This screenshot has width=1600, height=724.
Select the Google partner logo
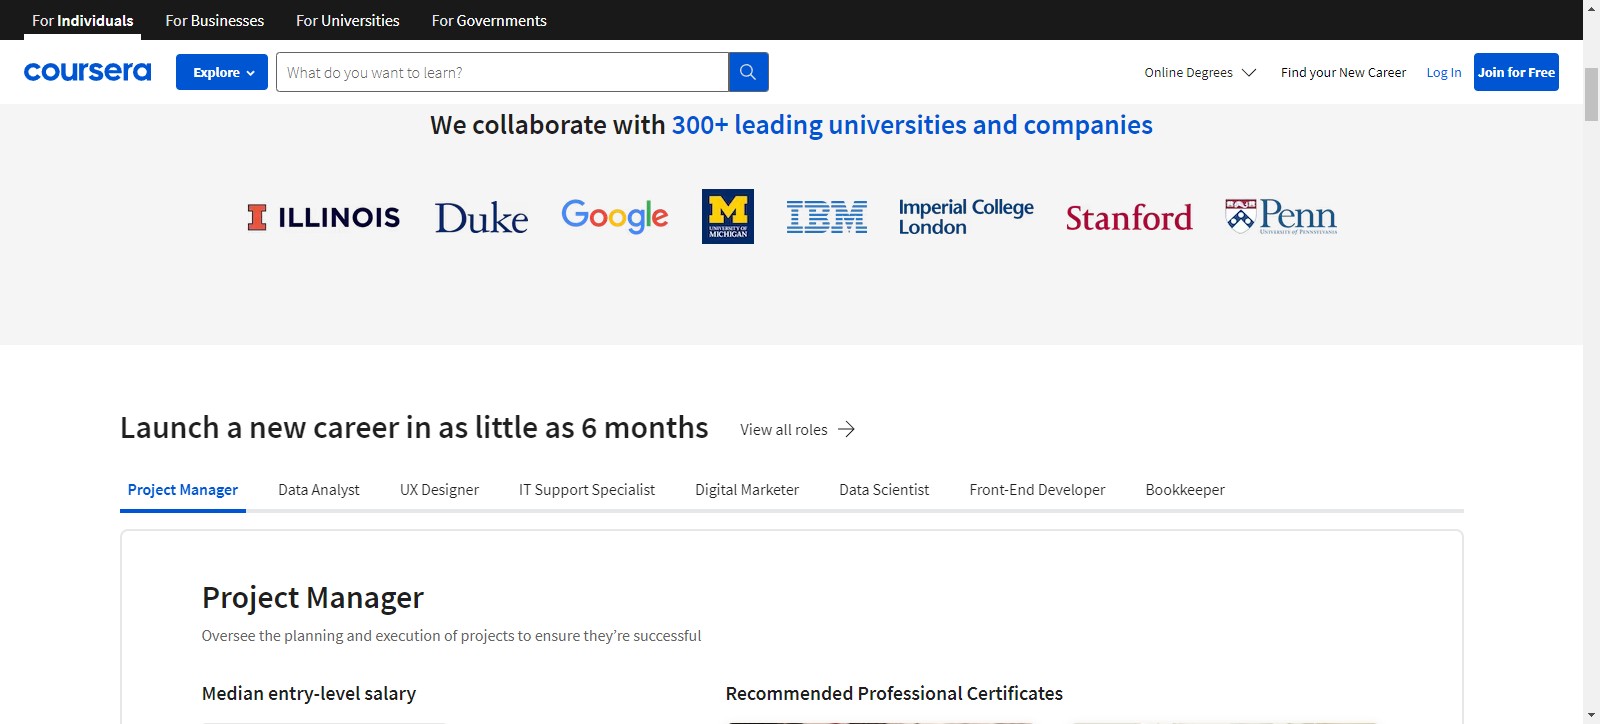pyautogui.click(x=614, y=216)
